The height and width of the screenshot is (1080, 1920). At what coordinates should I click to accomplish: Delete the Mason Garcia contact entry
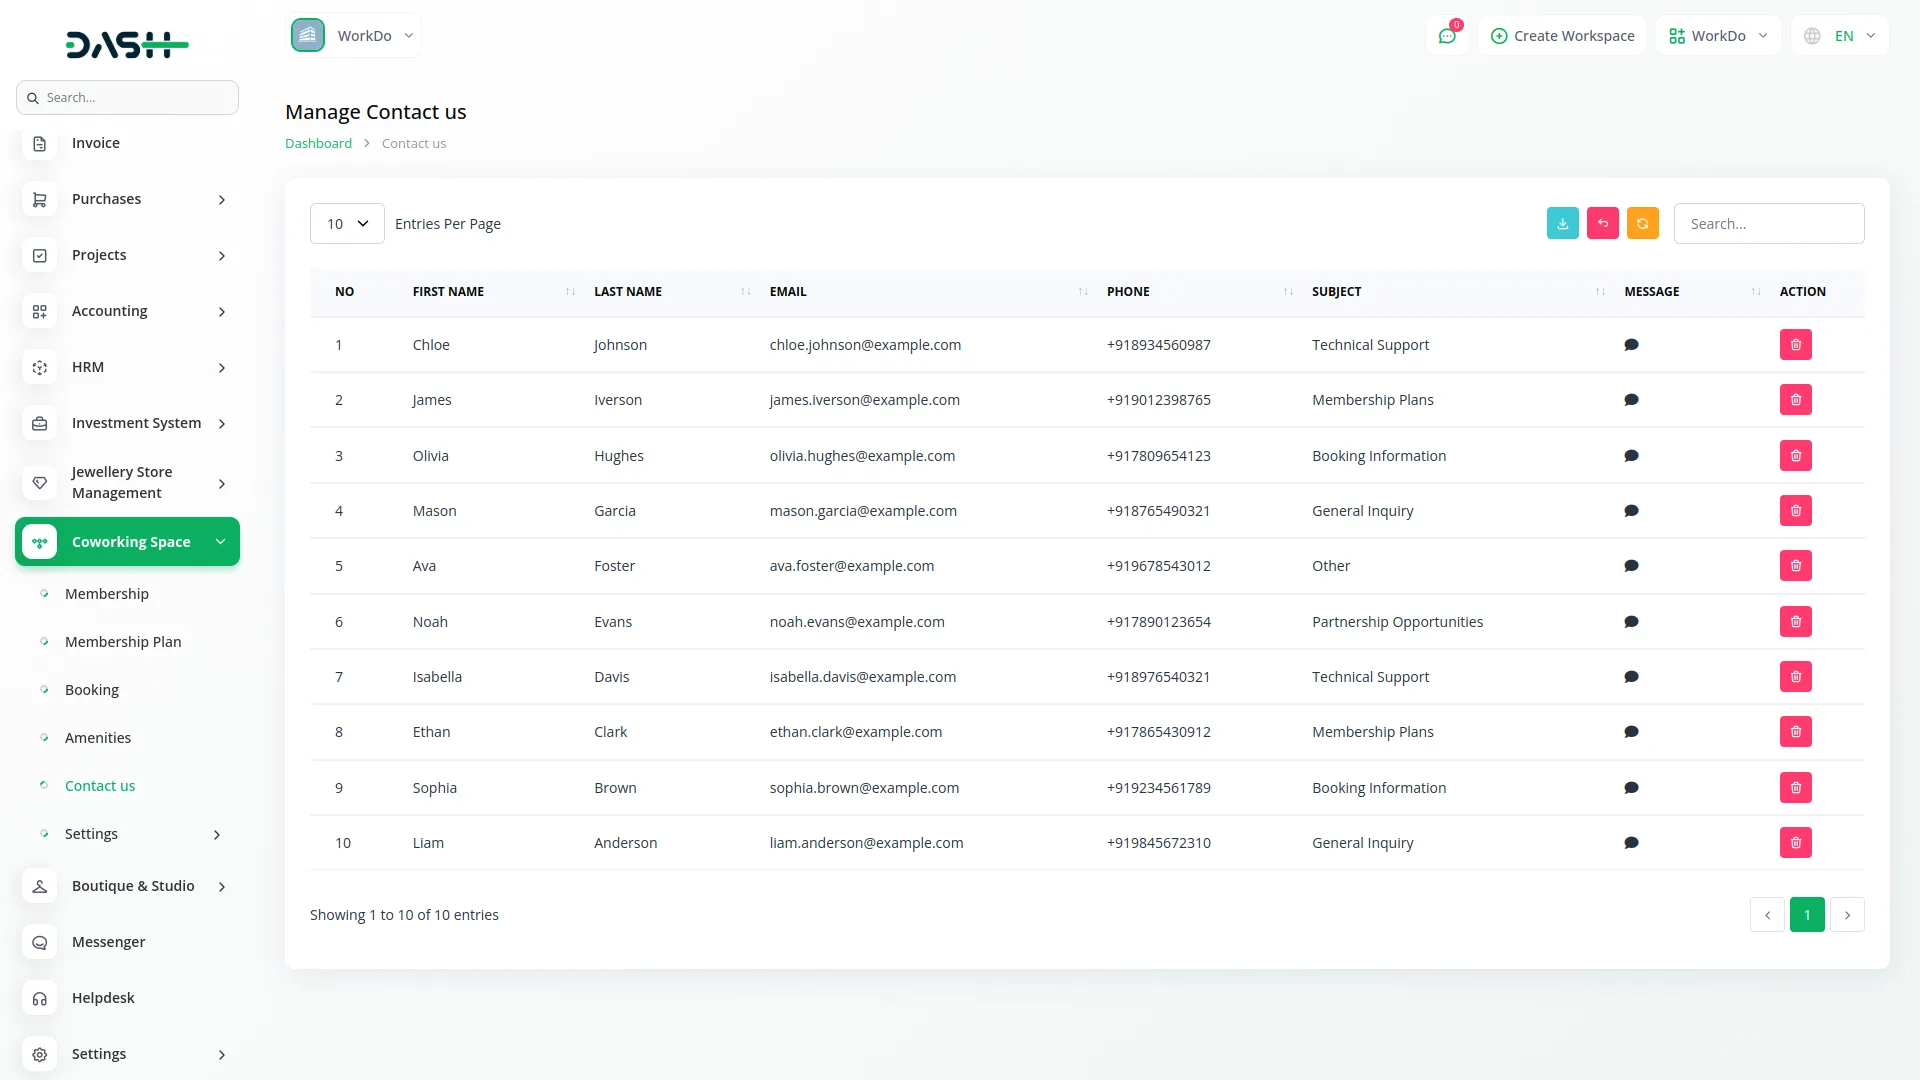(1795, 511)
